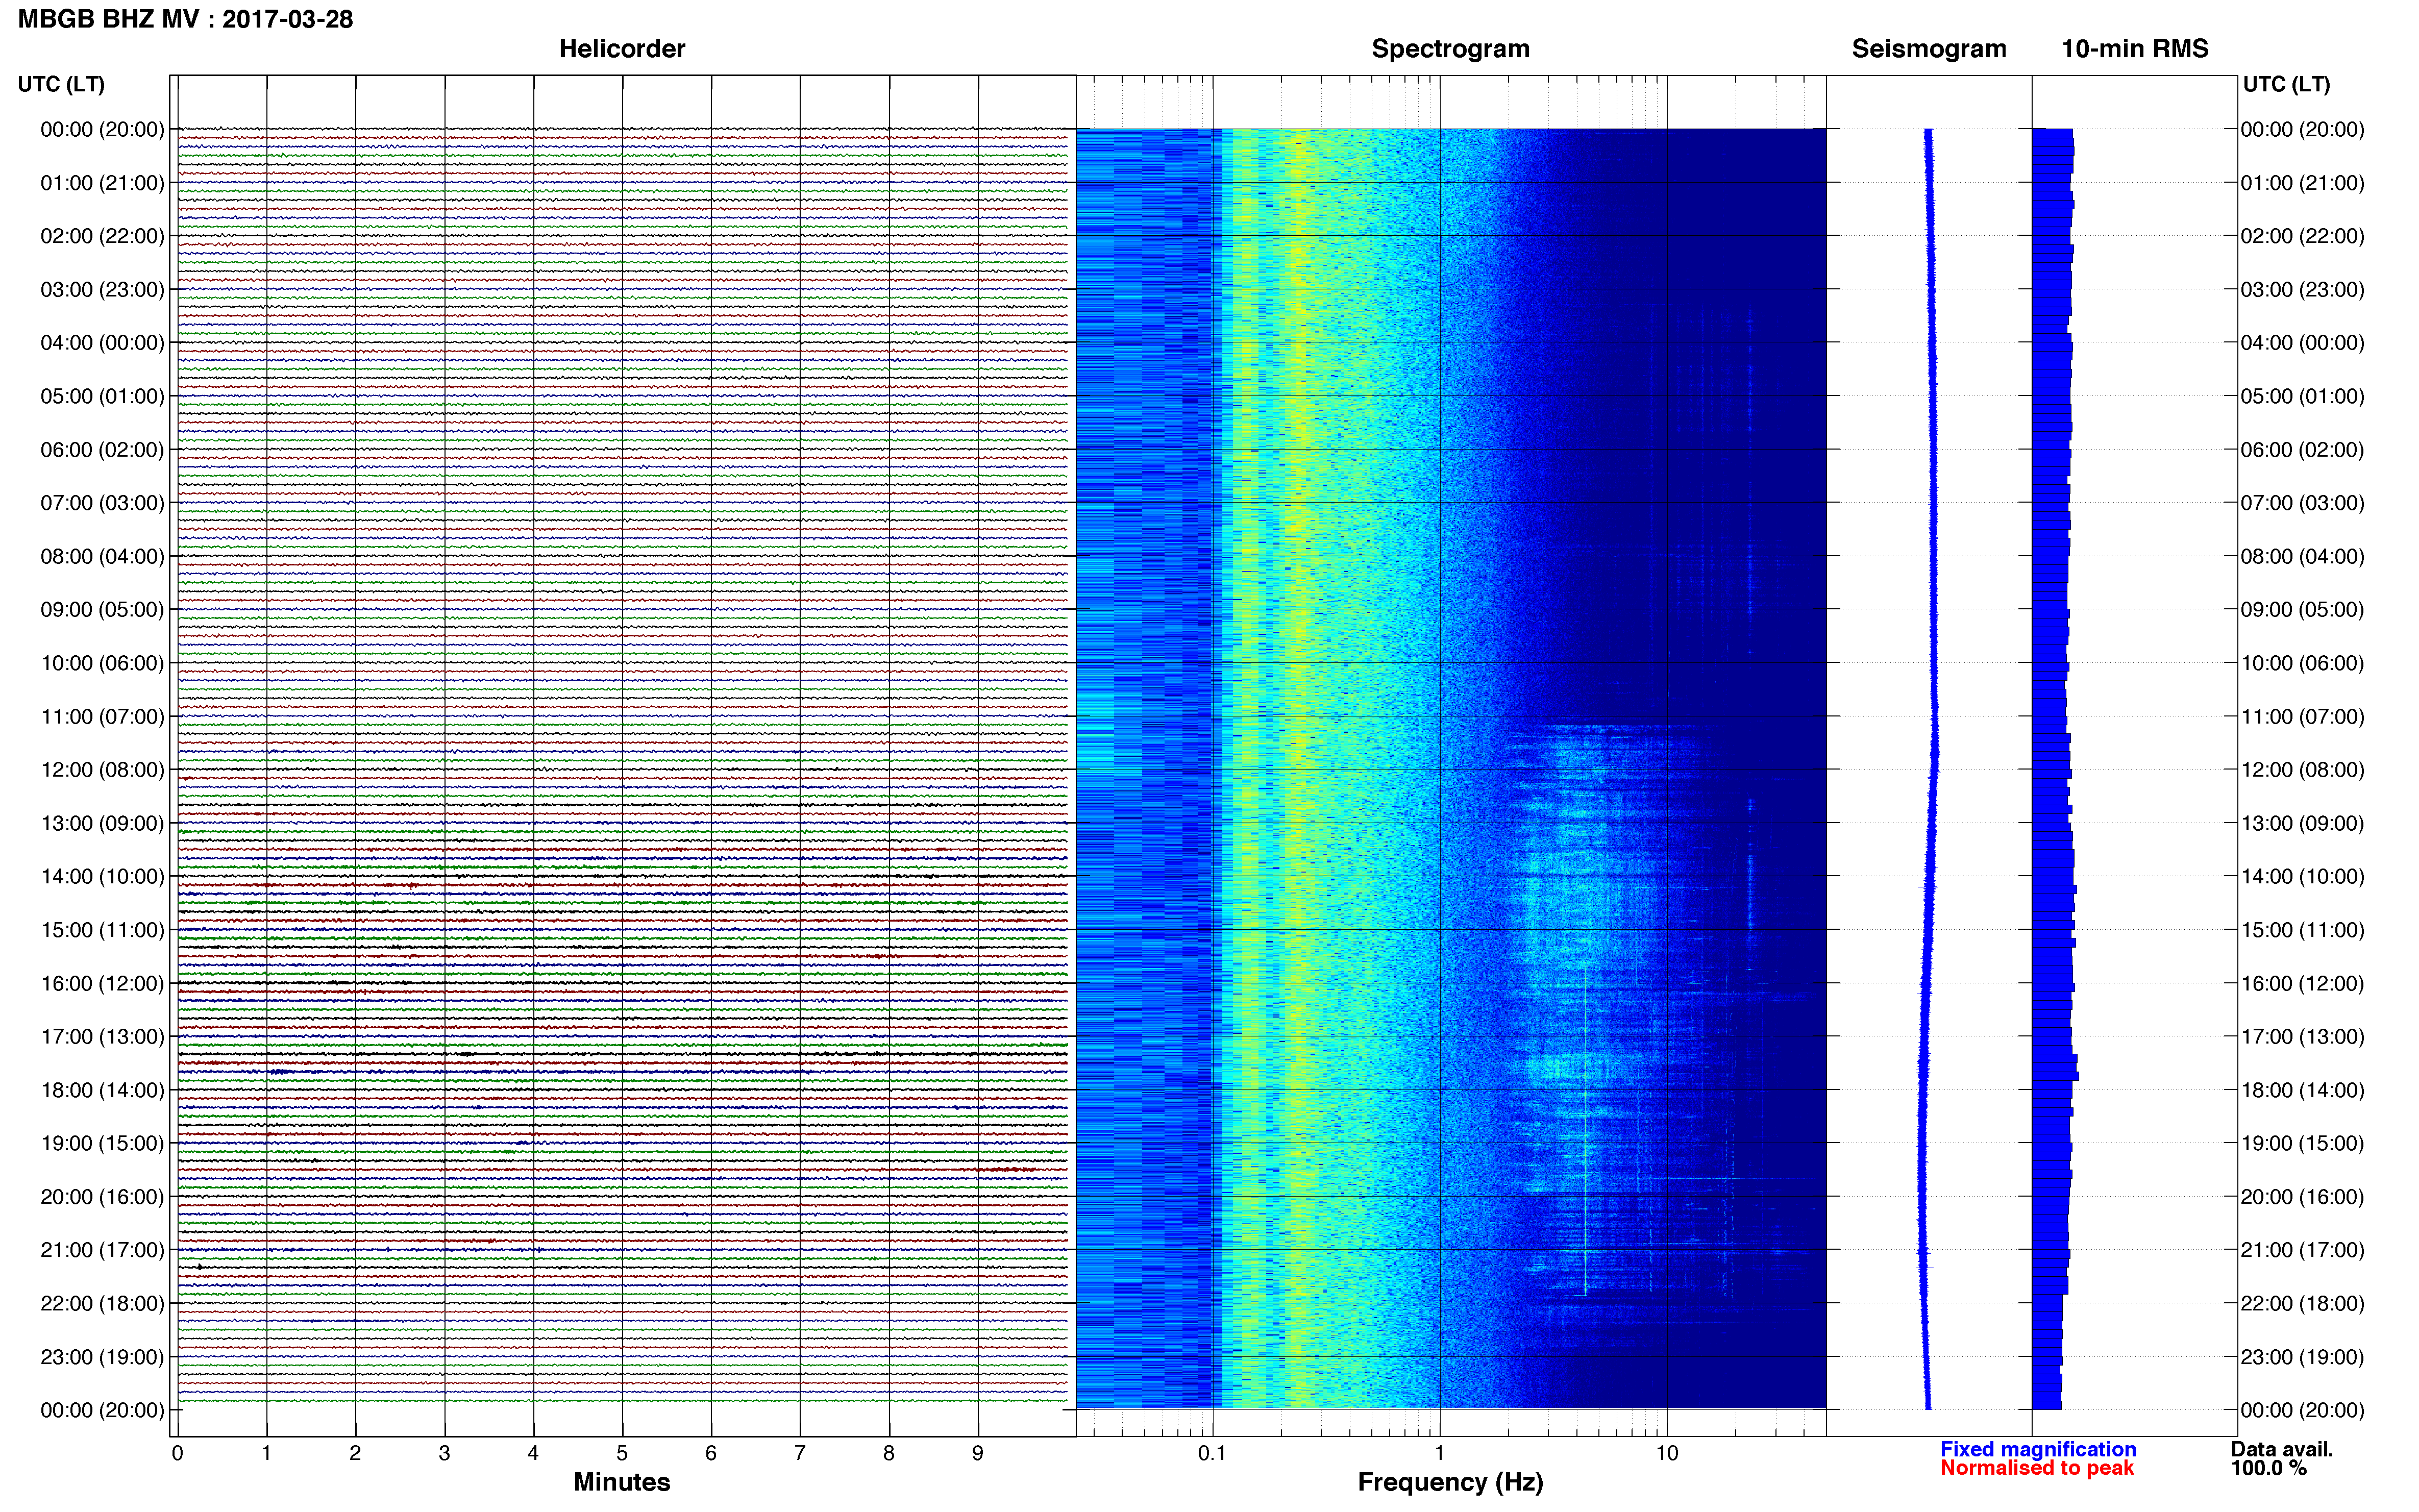Select the '10' frequency tick label
Screen dimensions: 2419x1512
coord(1667,1453)
